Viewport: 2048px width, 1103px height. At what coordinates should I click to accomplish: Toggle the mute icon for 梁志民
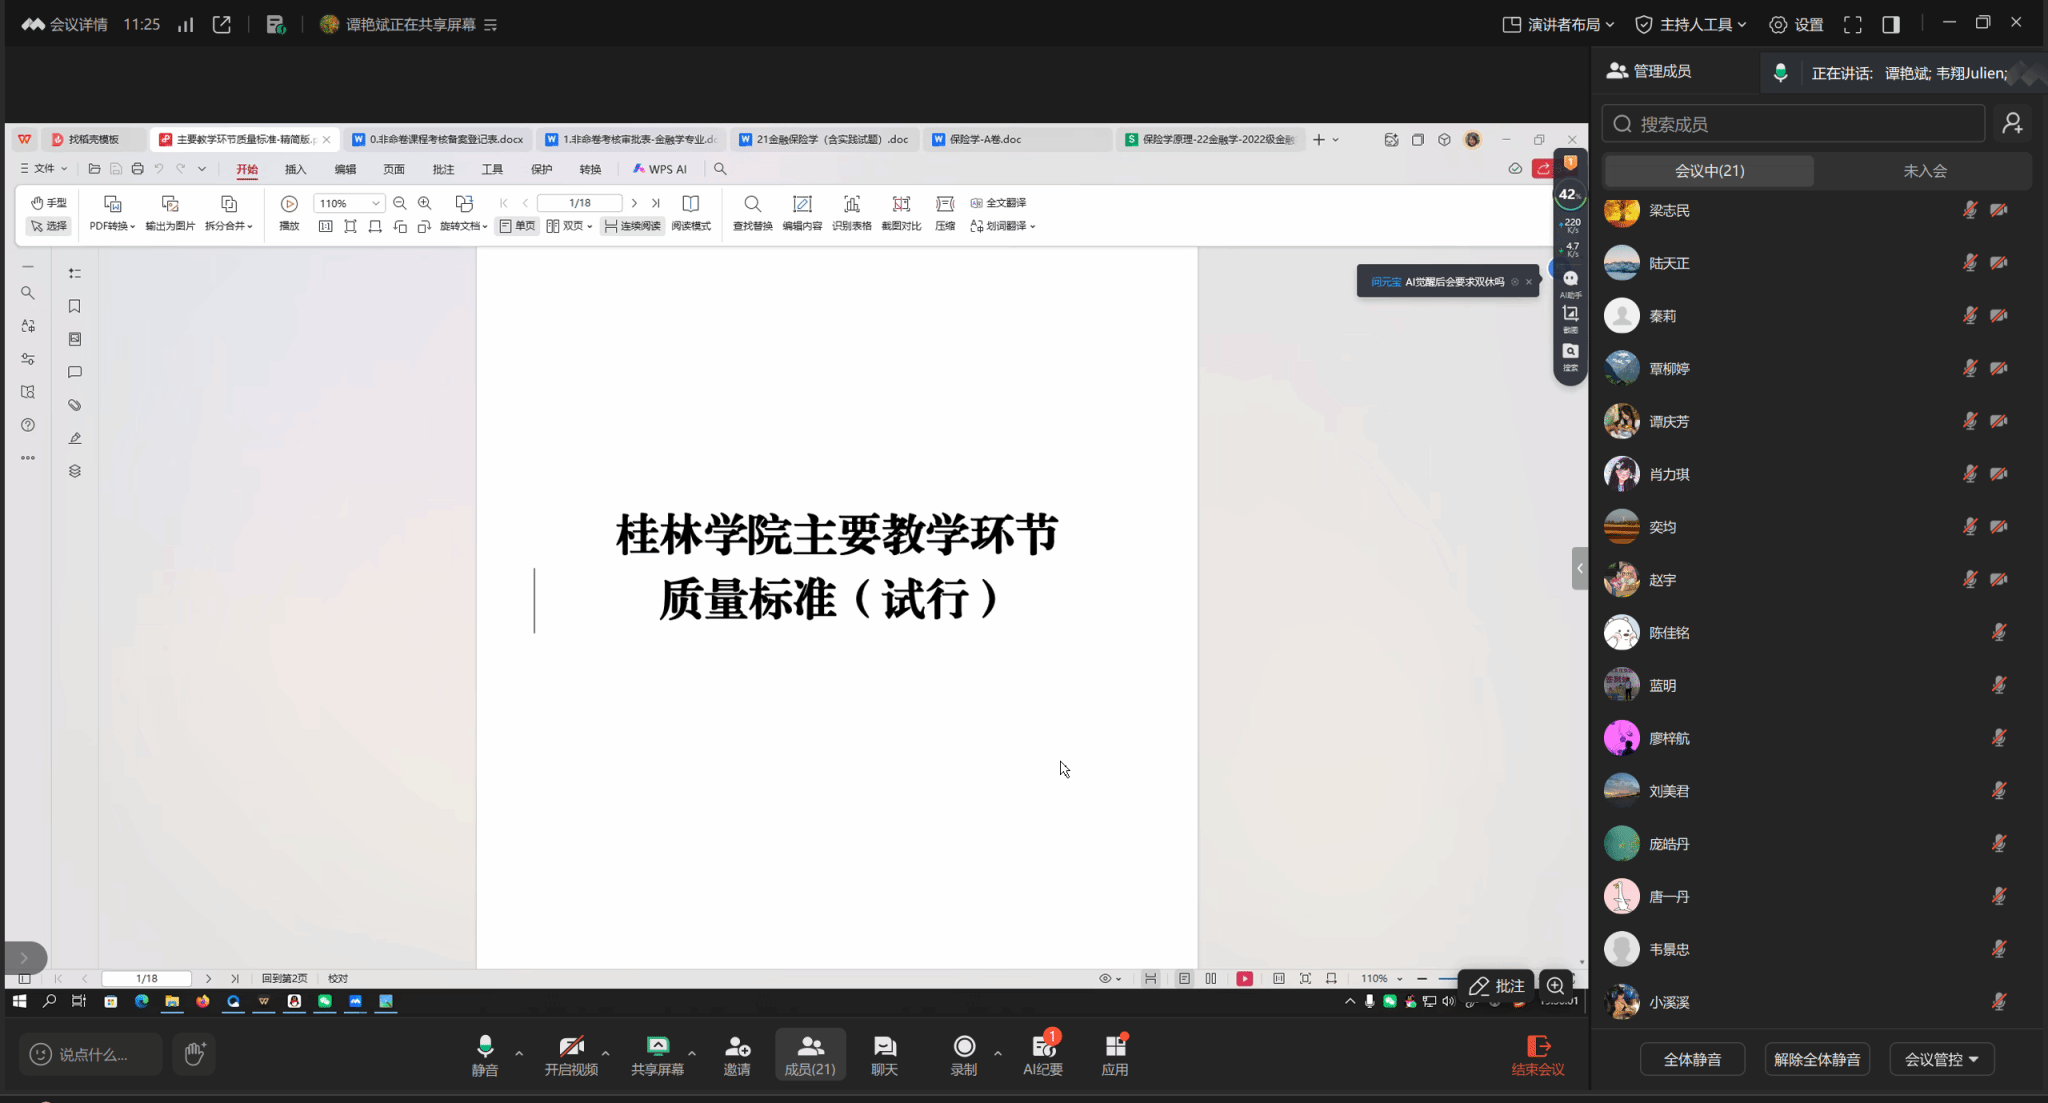coord(1969,210)
